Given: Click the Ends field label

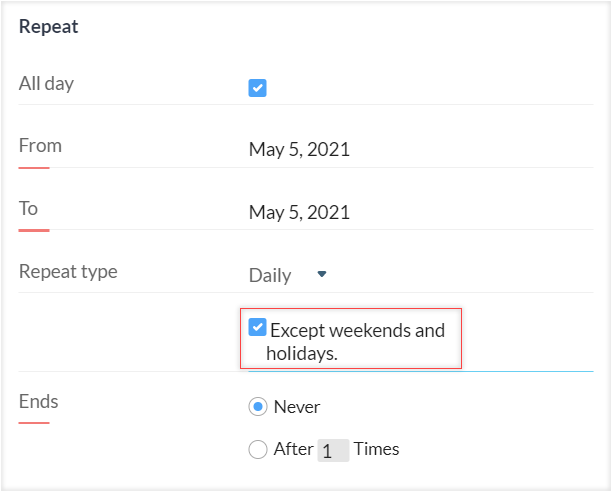Looking at the screenshot, I should coord(39,402).
